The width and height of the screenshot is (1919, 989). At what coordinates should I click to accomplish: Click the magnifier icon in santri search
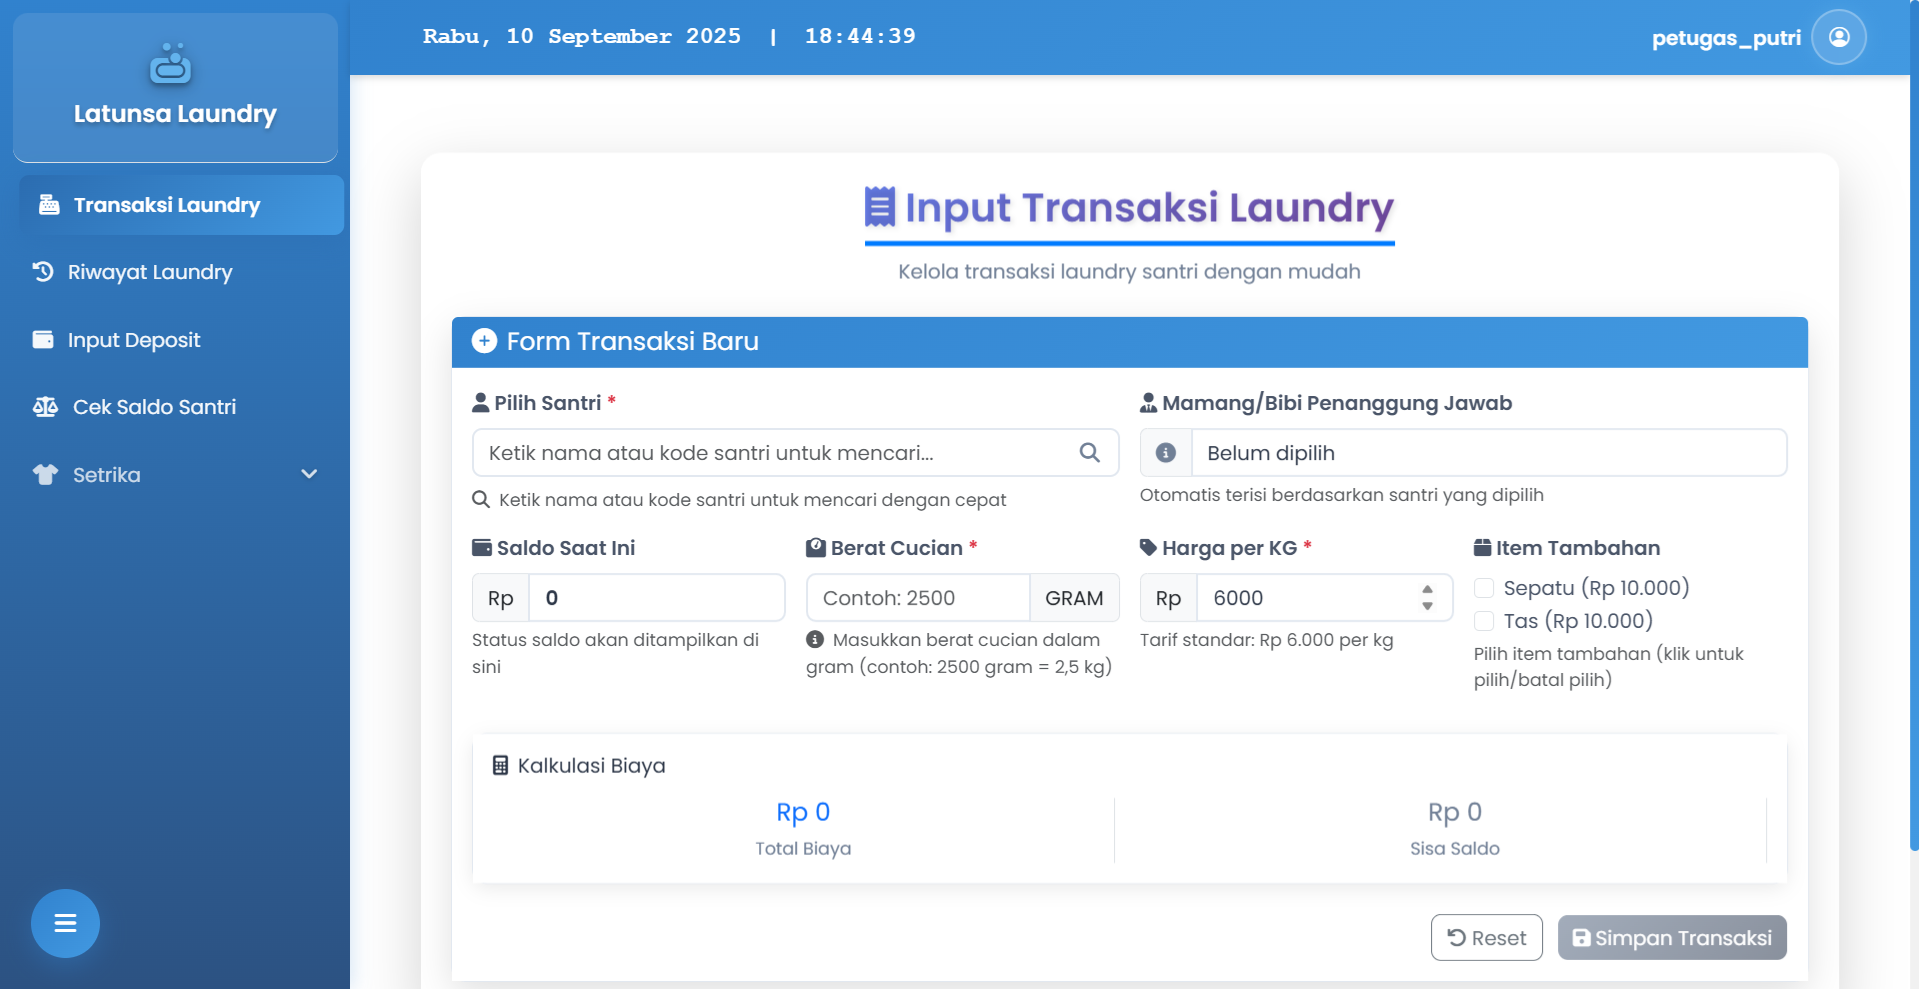click(1089, 453)
